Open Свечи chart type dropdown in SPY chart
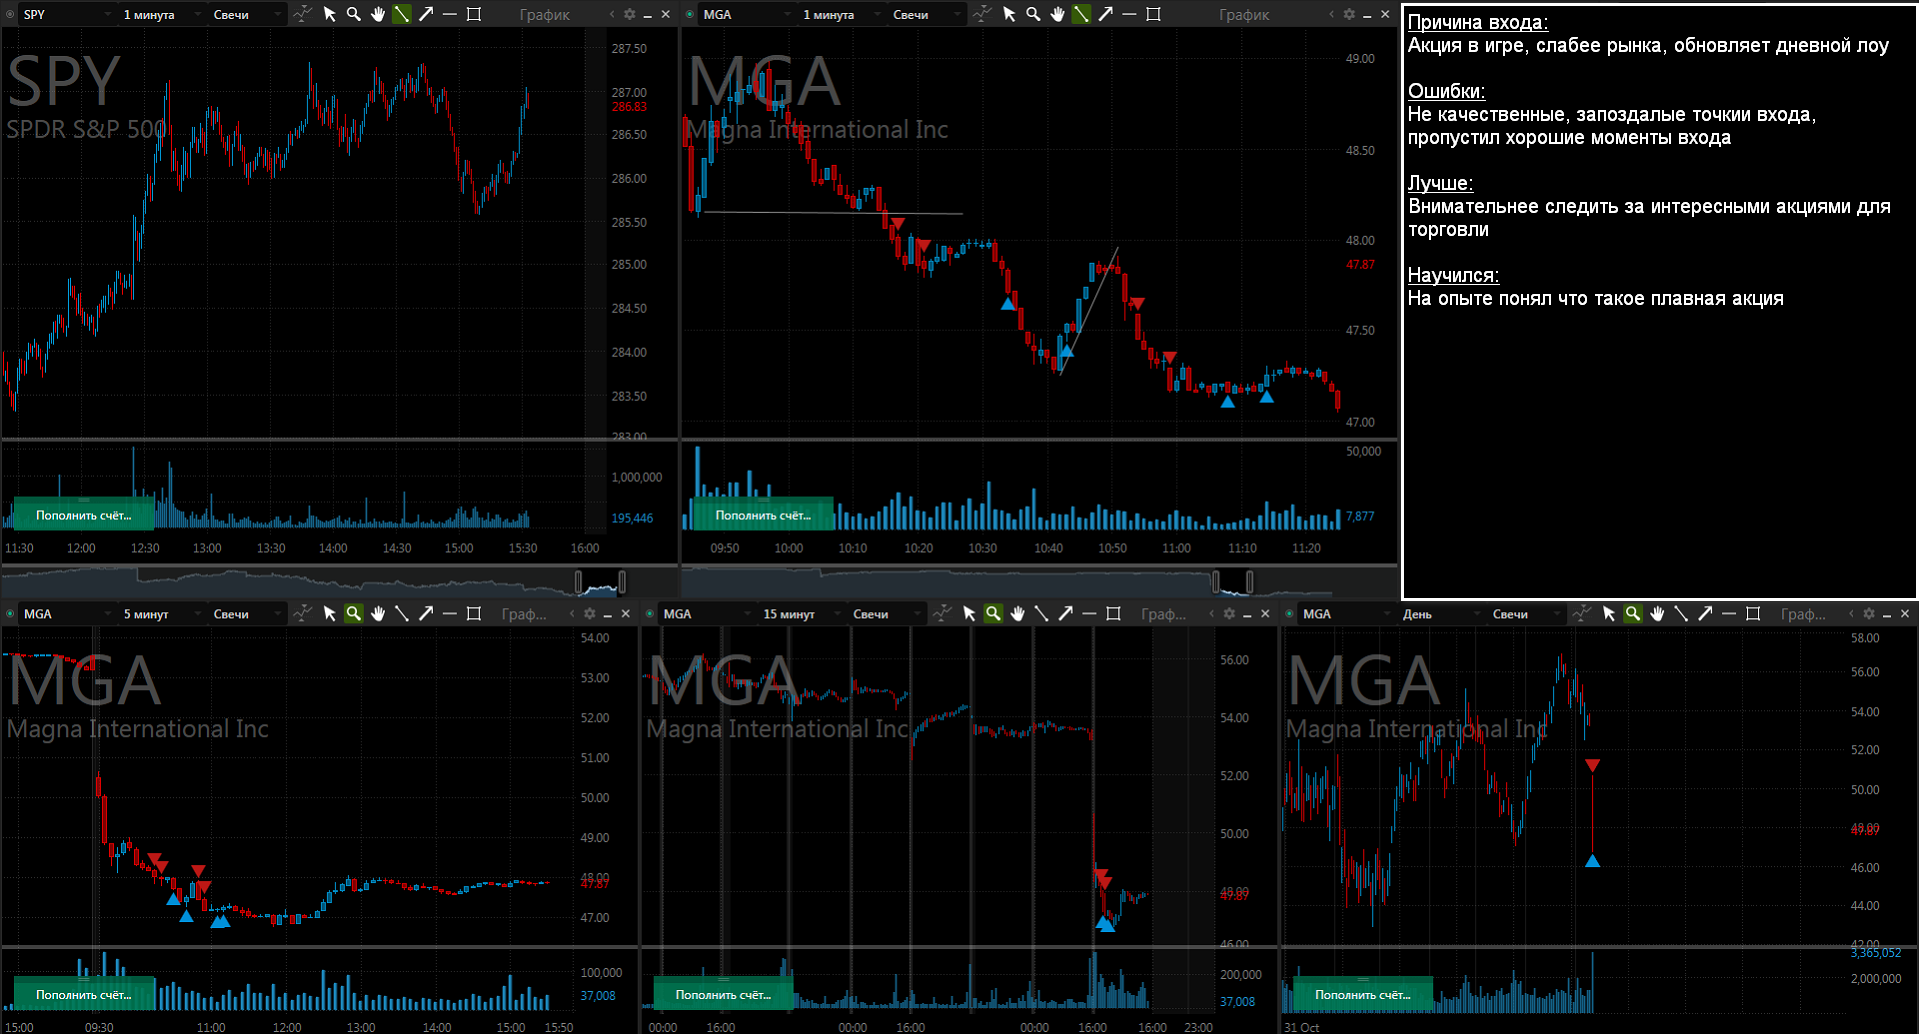The width and height of the screenshot is (1919, 1034). click(247, 14)
